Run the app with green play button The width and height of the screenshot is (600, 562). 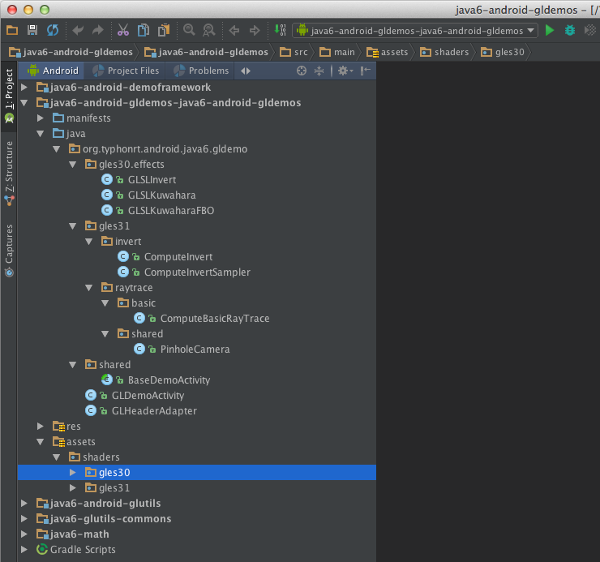(550, 30)
